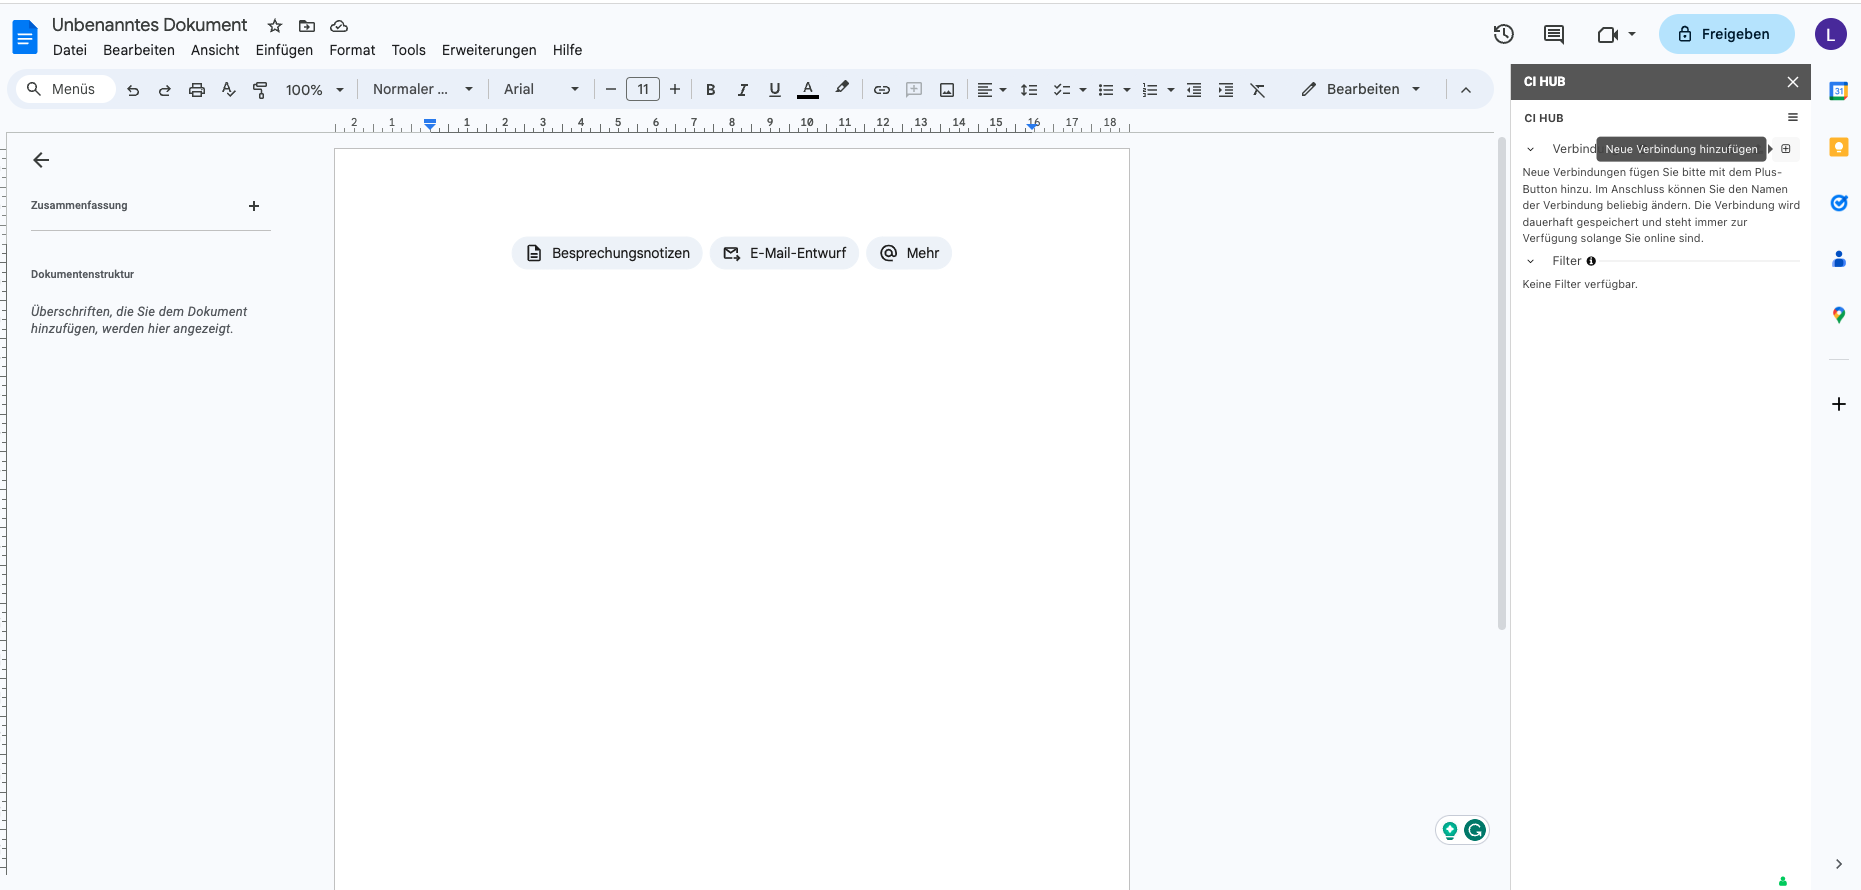Print the document with printer icon
1861x890 pixels.
pyautogui.click(x=197, y=90)
